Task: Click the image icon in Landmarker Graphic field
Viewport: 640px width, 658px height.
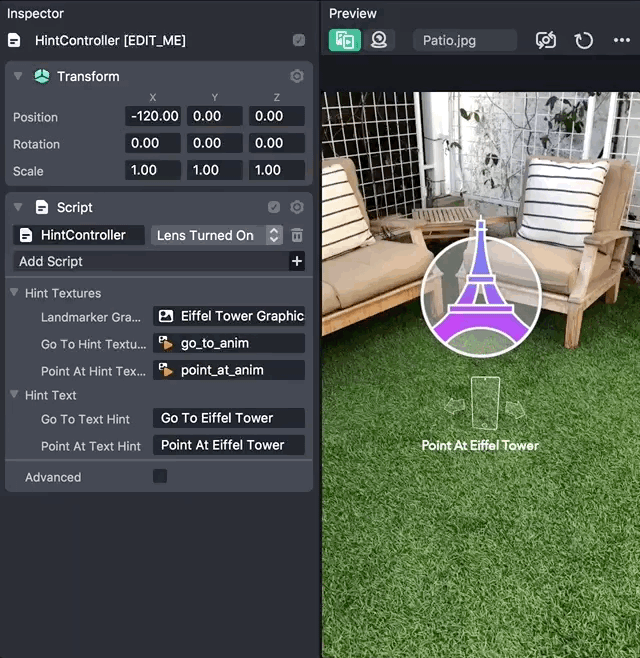Action: pyautogui.click(x=166, y=316)
